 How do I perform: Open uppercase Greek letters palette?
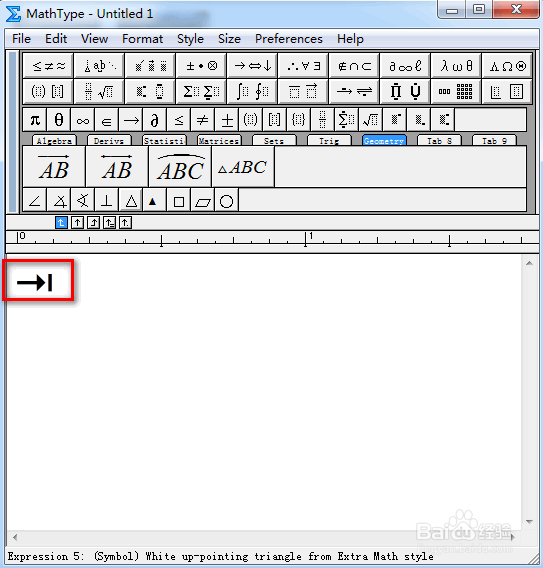pos(508,66)
